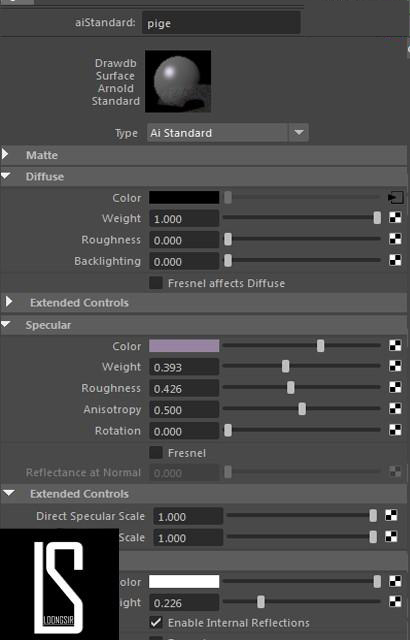Click the Anisotropy checker map button
The width and height of the screenshot is (410, 640).
click(x=395, y=409)
